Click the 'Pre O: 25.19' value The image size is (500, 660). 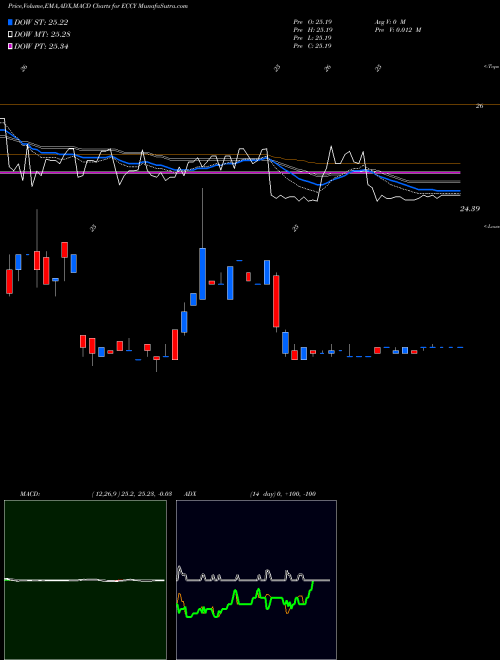pyautogui.click(x=314, y=21)
